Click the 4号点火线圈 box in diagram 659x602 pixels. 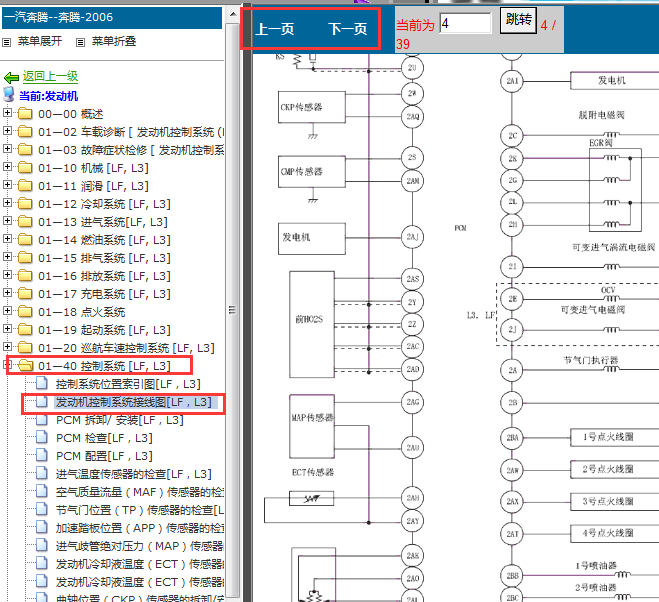tap(614, 533)
